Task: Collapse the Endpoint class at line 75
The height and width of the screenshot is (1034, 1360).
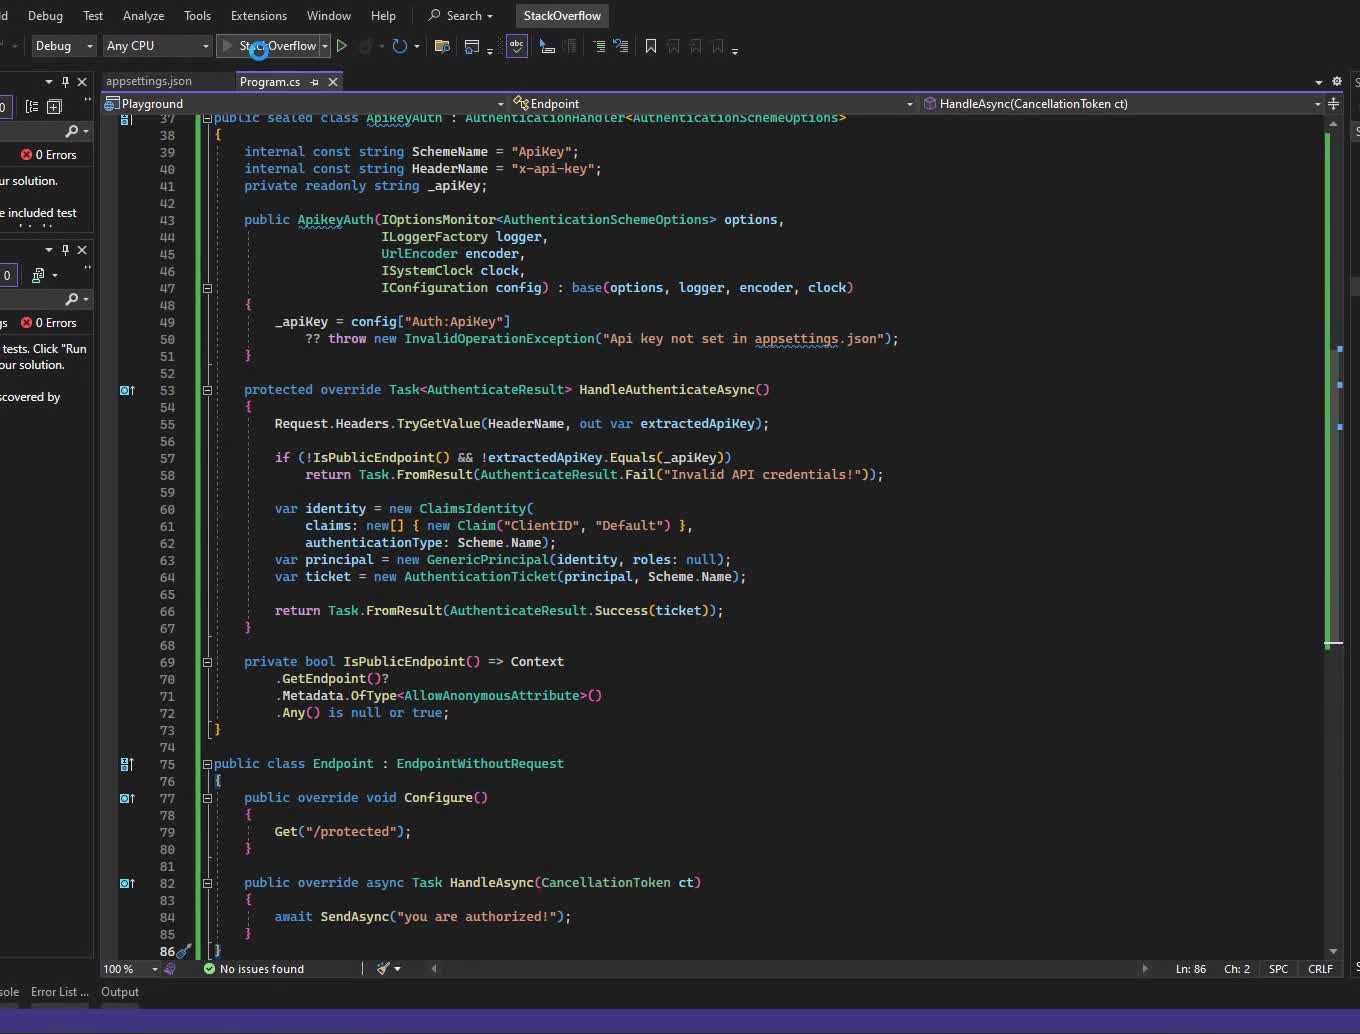Action: pos(207,764)
